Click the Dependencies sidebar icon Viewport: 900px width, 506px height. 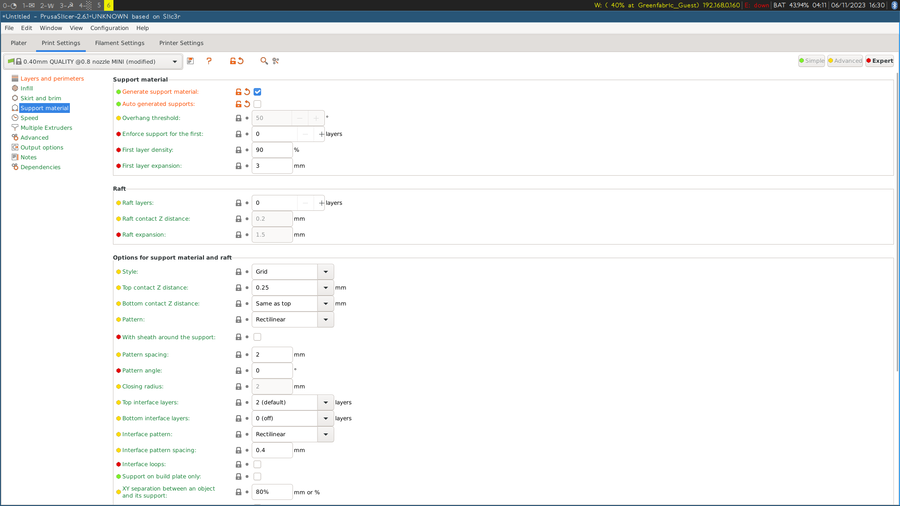15,167
